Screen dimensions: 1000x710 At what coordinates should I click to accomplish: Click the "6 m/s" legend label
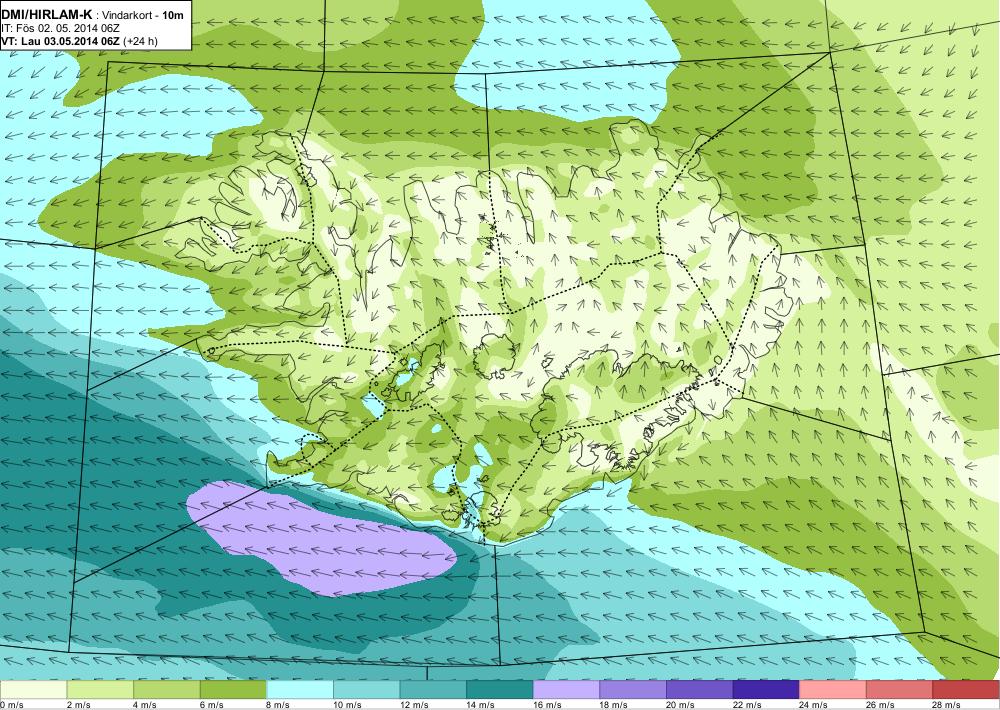(212, 705)
